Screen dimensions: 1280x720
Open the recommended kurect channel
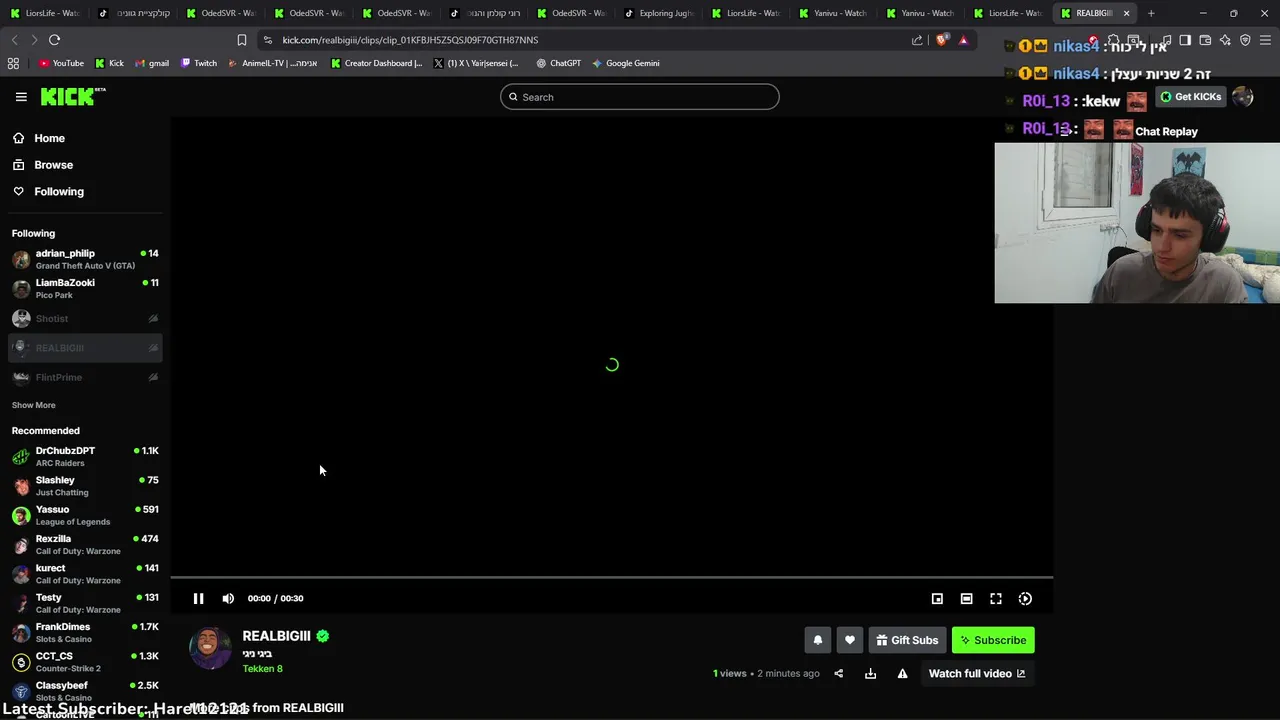86,574
